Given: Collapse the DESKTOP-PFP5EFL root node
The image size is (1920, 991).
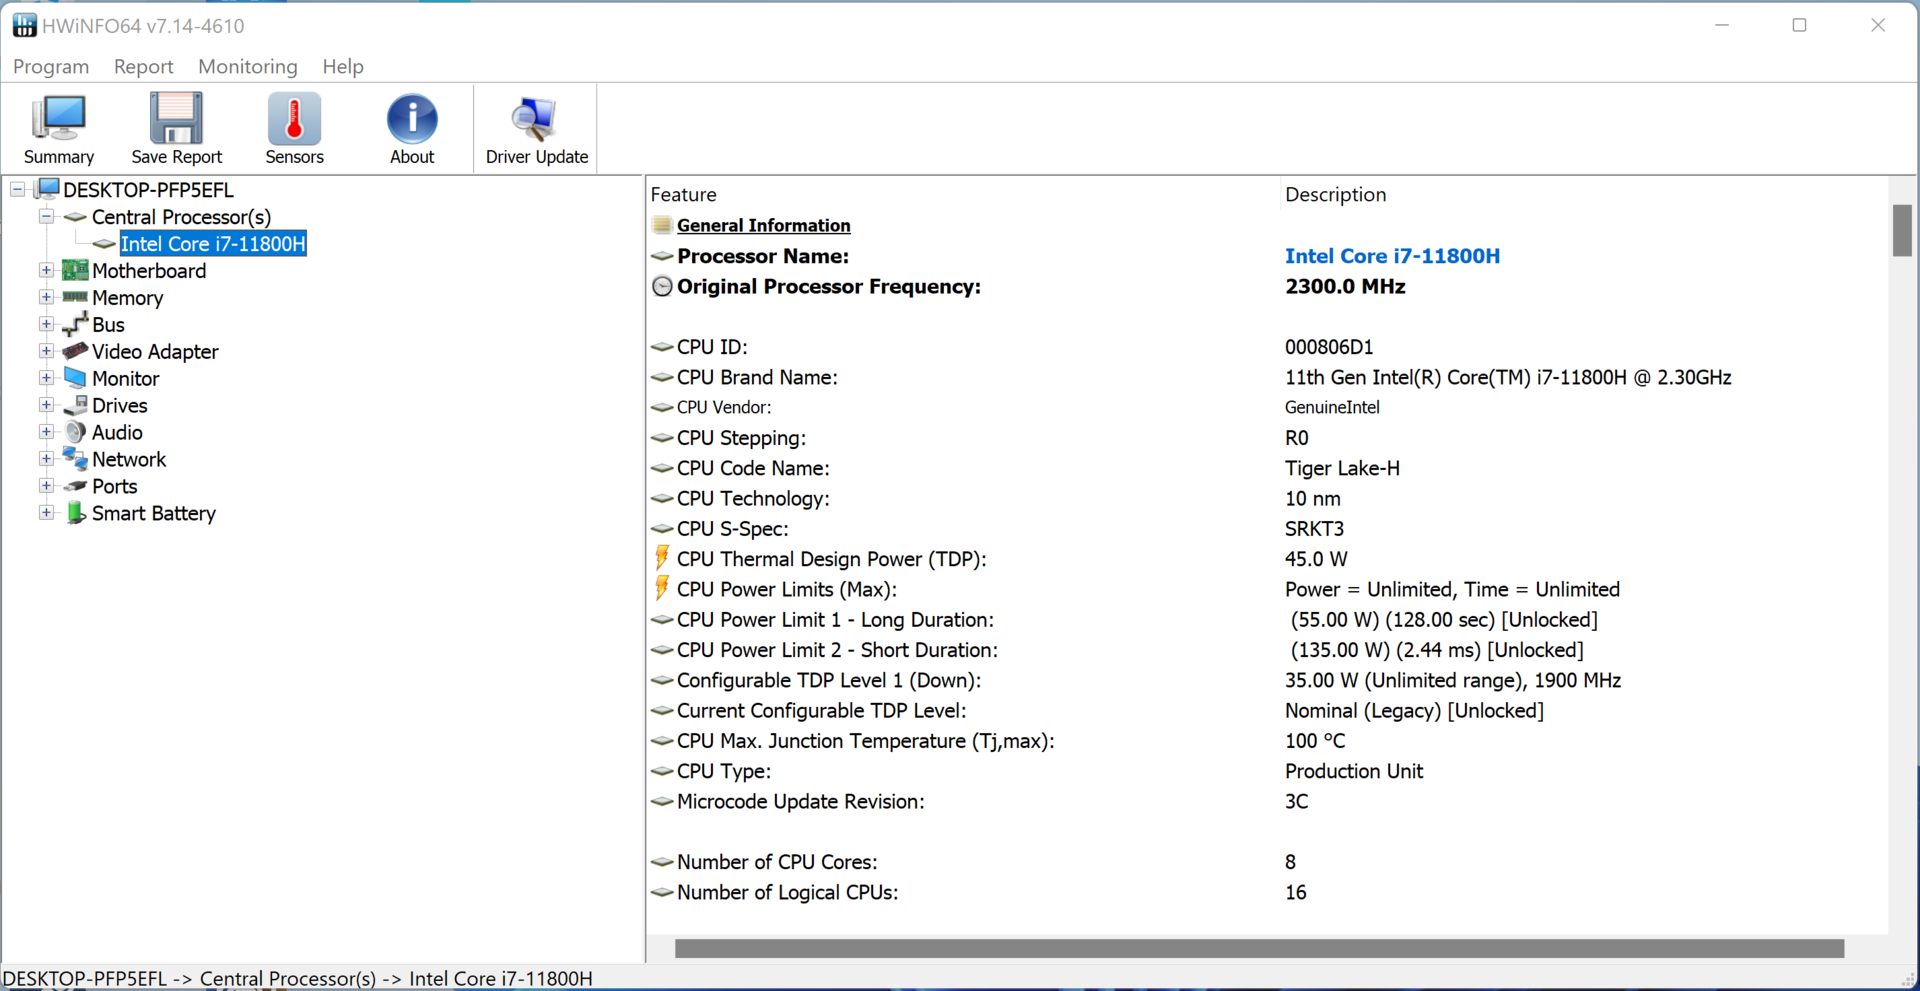Looking at the screenshot, I should (18, 189).
